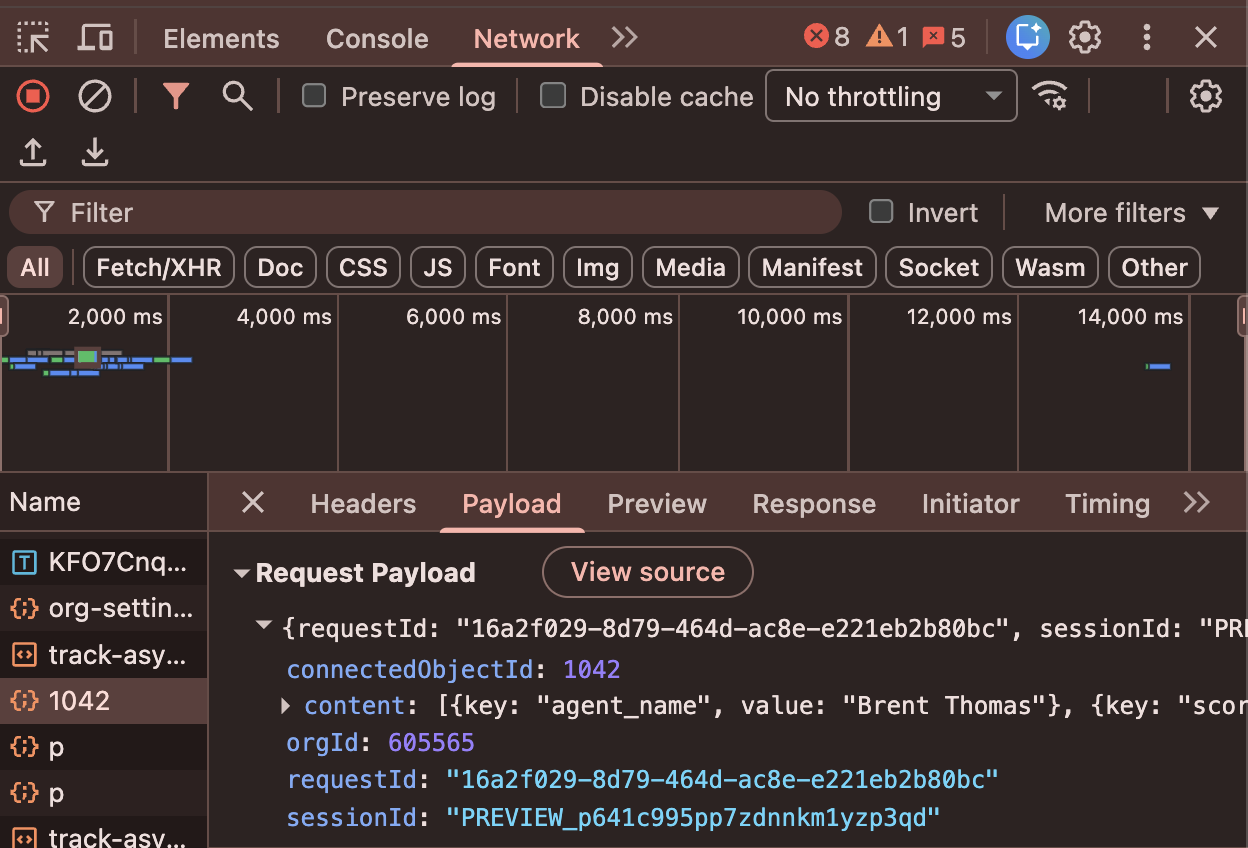The image size is (1248, 848).
Task: Click the funnel filter icon
Action: [x=176, y=96]
